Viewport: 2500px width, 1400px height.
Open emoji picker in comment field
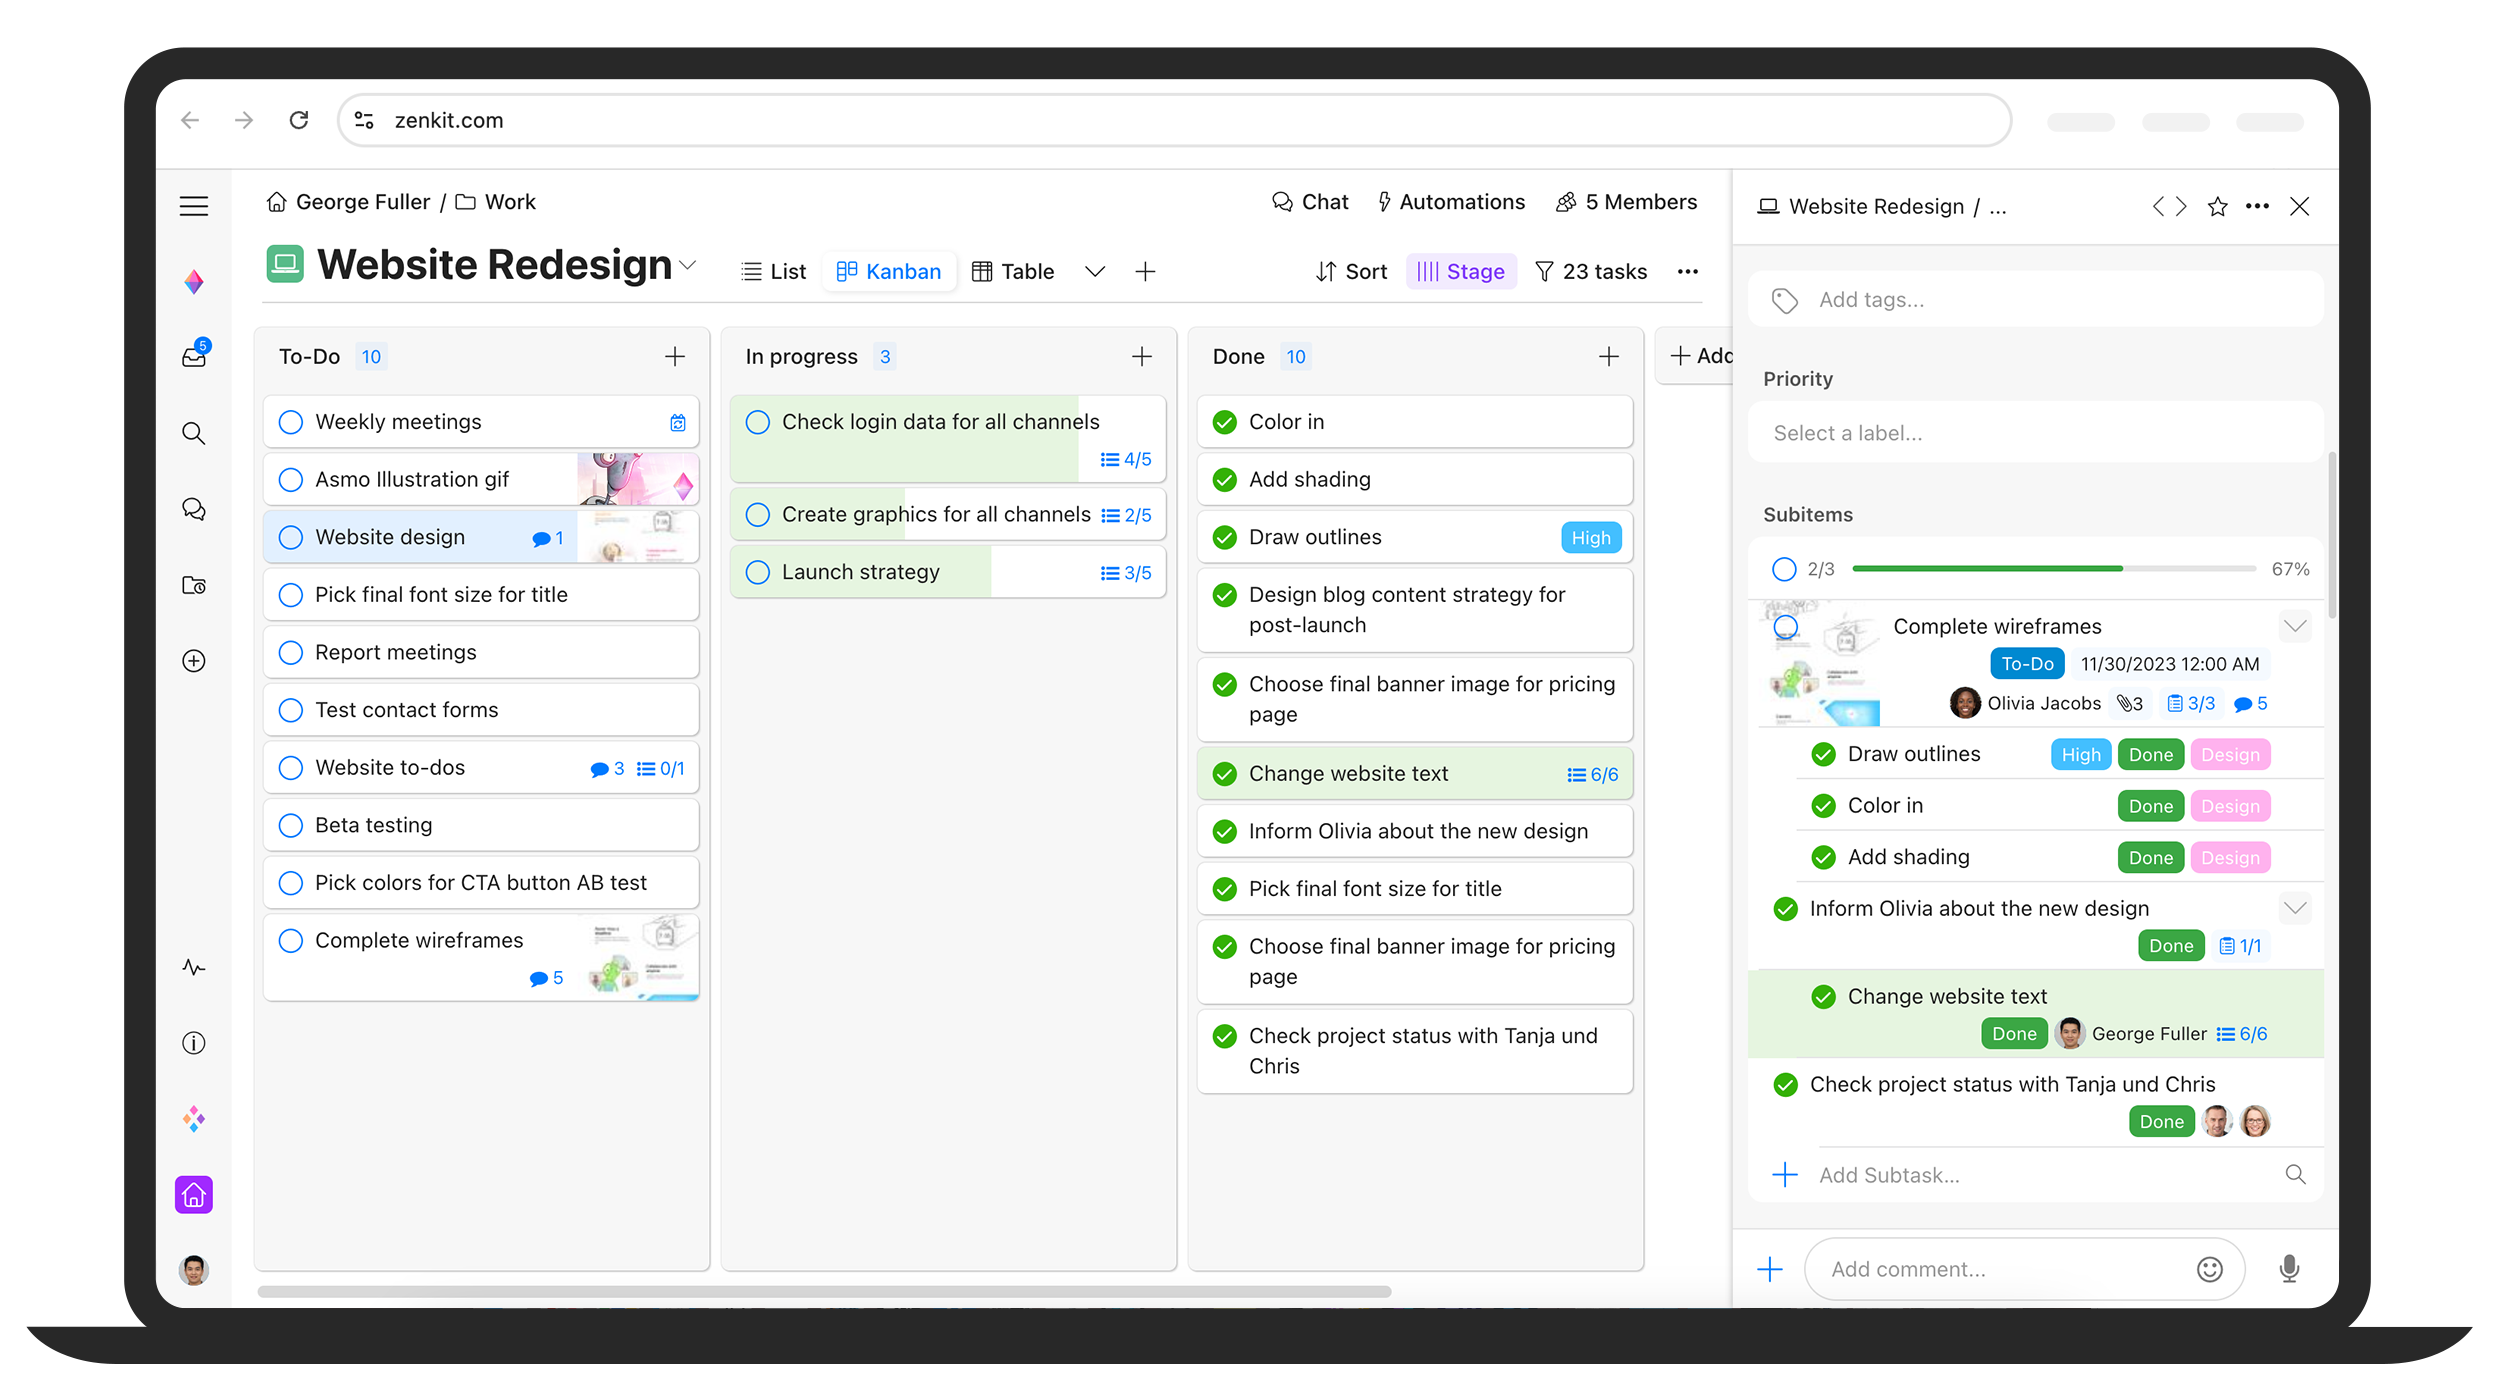point(2209,1269)
